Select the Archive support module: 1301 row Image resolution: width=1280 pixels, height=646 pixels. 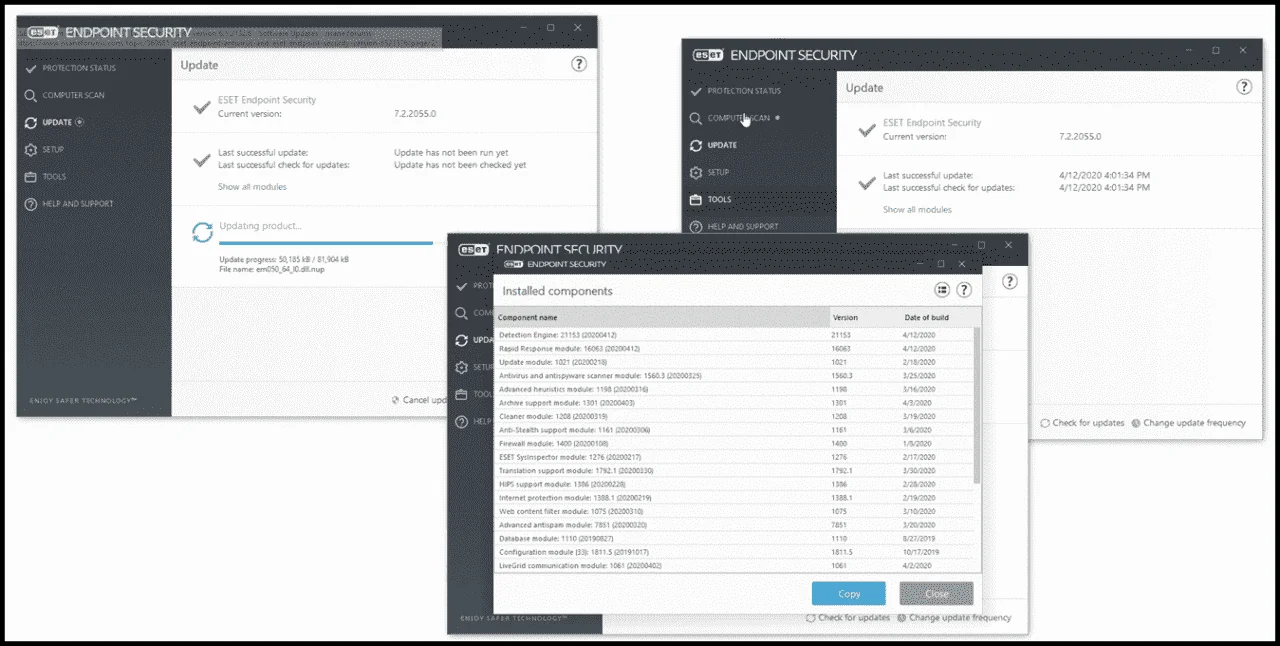tap(734, 402)
